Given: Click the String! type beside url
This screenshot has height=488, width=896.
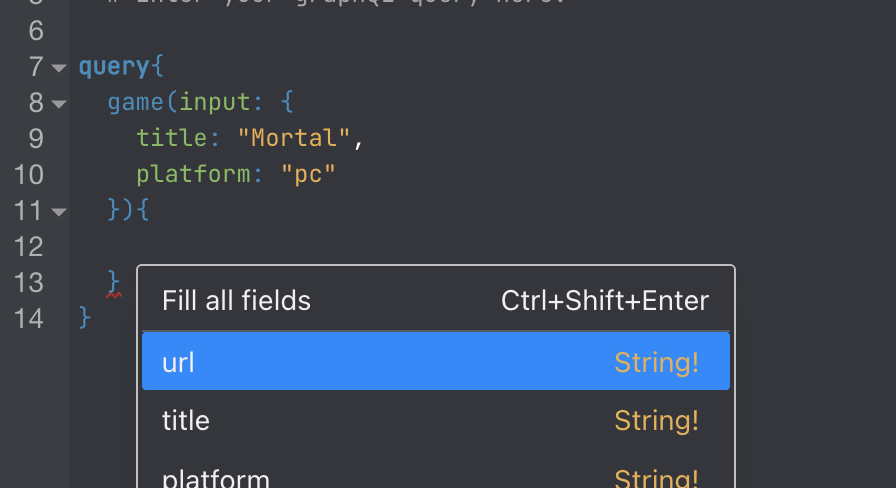Looking at the screenshot, I should [x=656, y=362].
